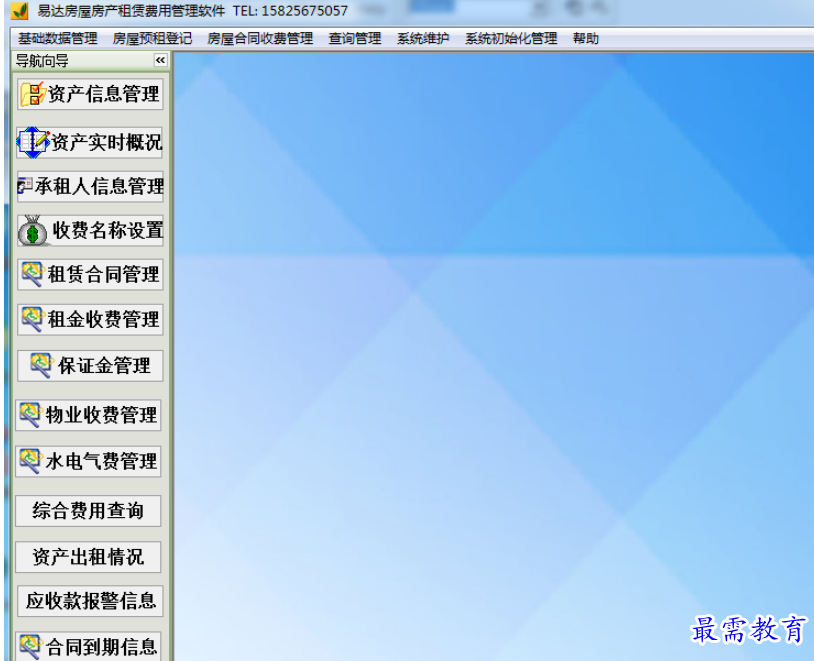Click the magnifier icon on 水电气费管理
This screenshot has height=661, width=814.
point(30,461)
